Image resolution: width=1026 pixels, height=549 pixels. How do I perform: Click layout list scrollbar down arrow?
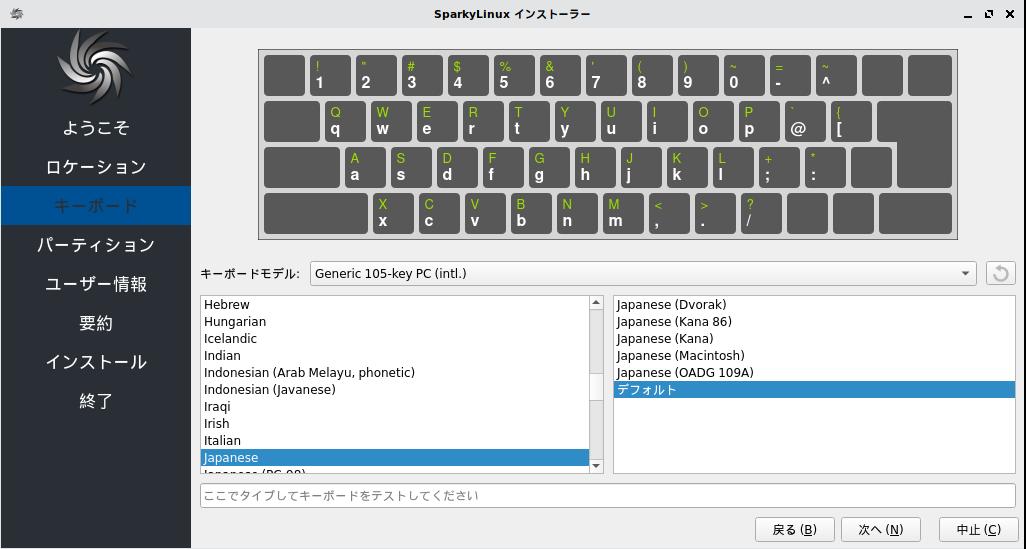click(x=596, y=466)
